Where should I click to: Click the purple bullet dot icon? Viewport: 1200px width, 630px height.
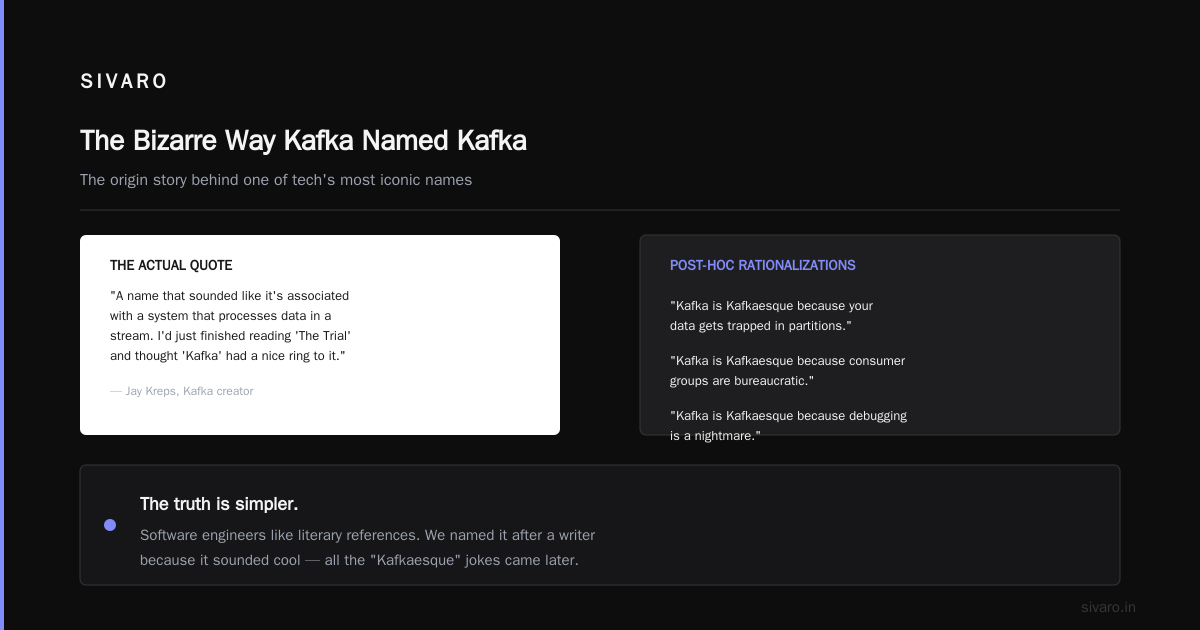coord(110,525)
